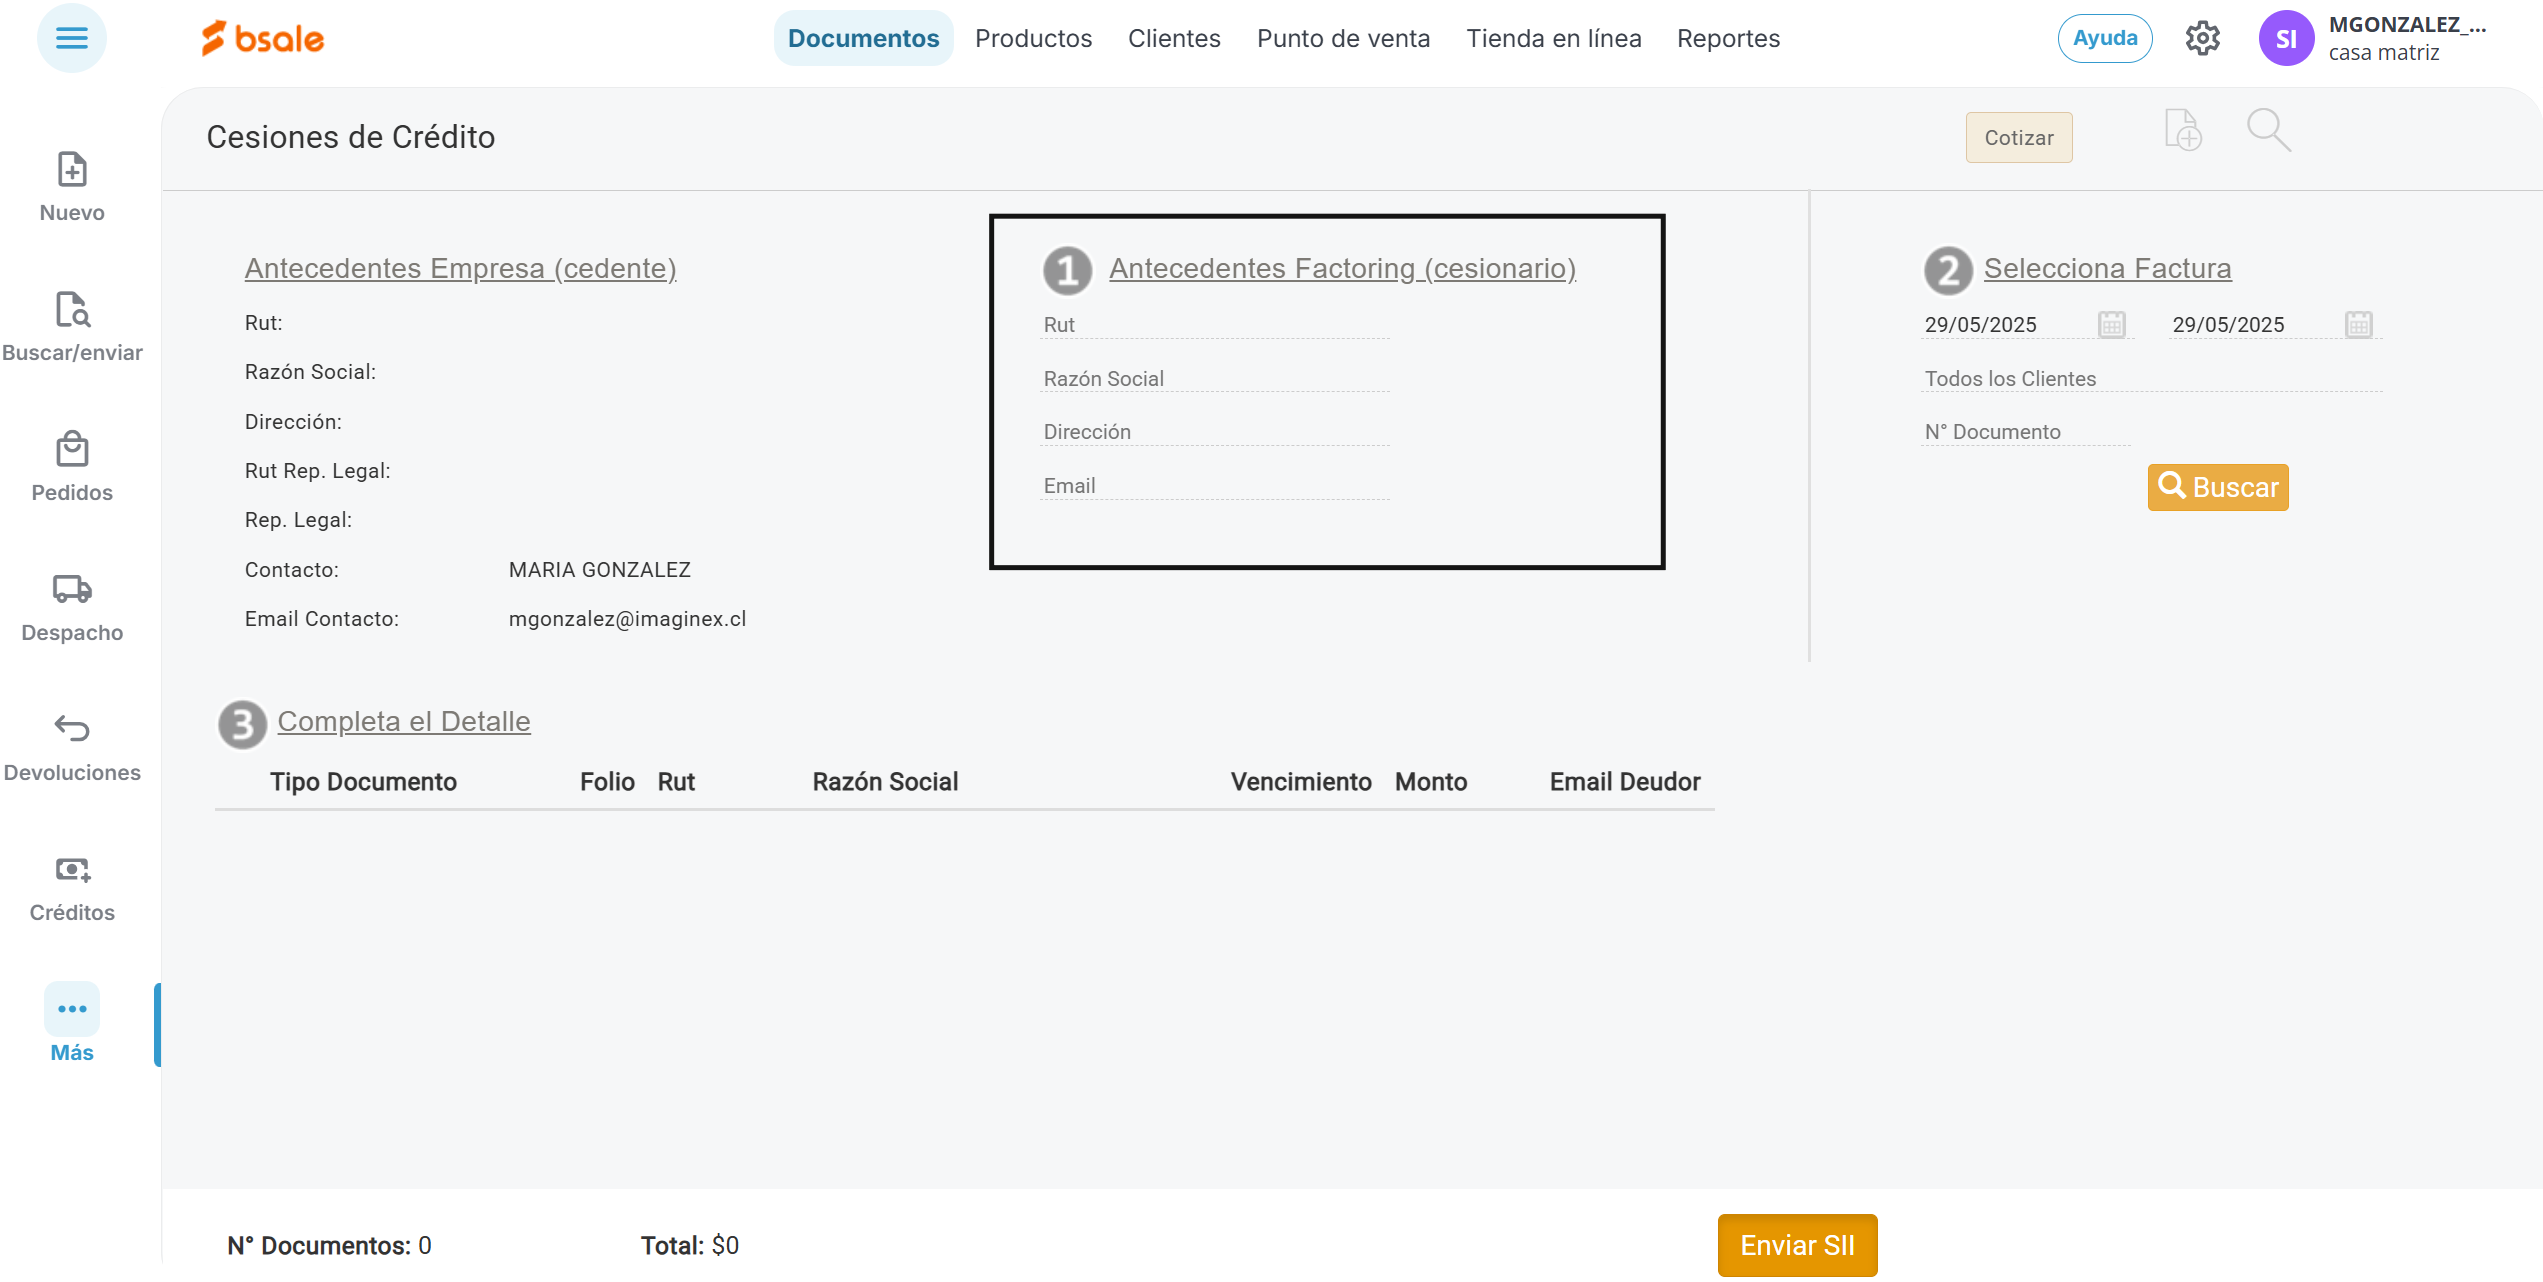Click the Devoluciones return icon
Viewport: 2543px width, 1282px height.
point(72,730)
